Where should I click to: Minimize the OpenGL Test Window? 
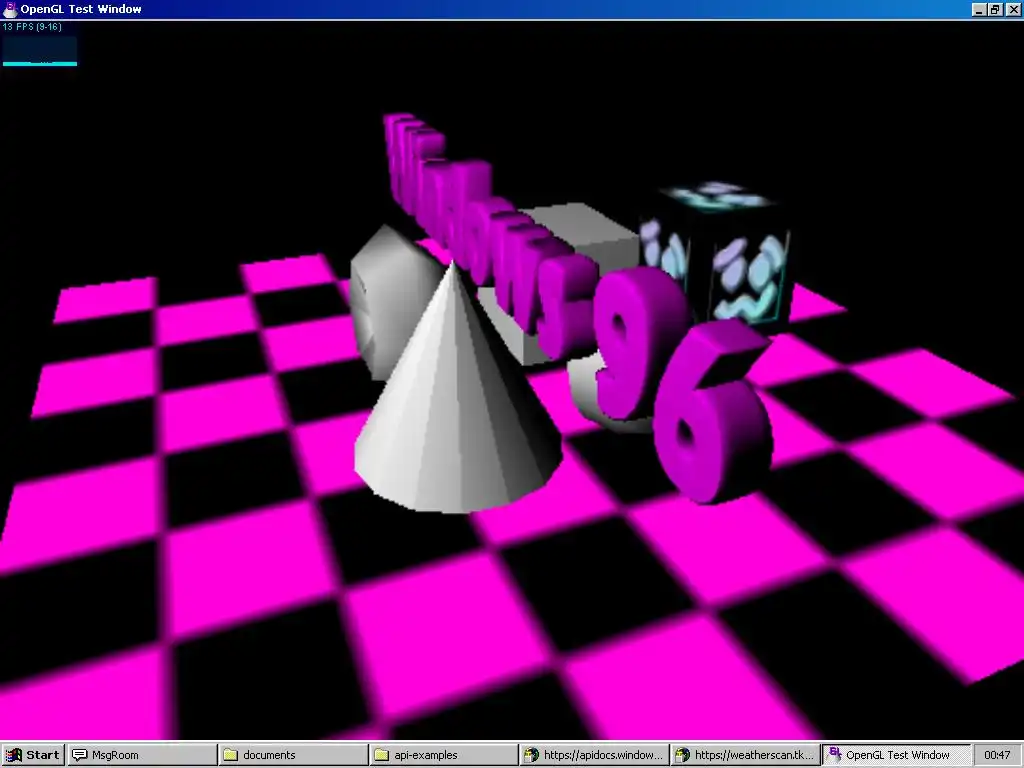[x=978, y=9]
